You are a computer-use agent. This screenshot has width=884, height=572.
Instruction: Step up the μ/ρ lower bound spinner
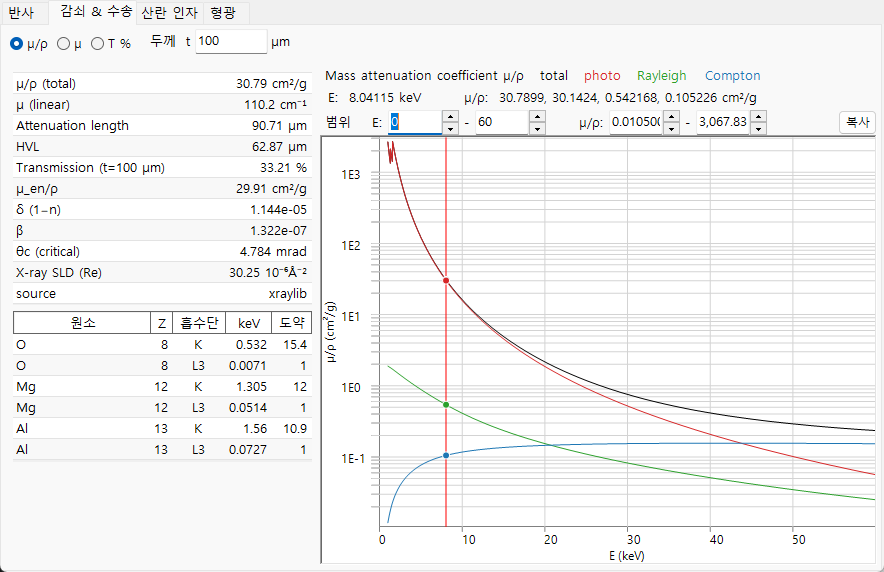point(671,117)
